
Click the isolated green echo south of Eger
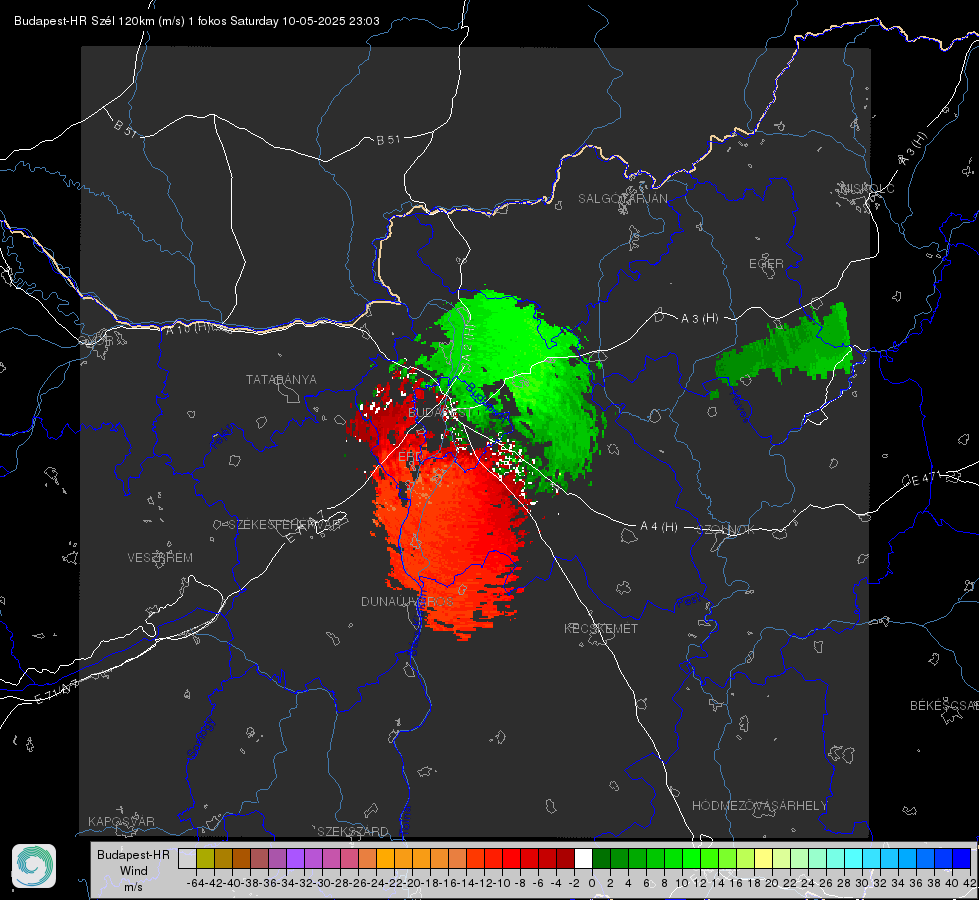point(787,350)
